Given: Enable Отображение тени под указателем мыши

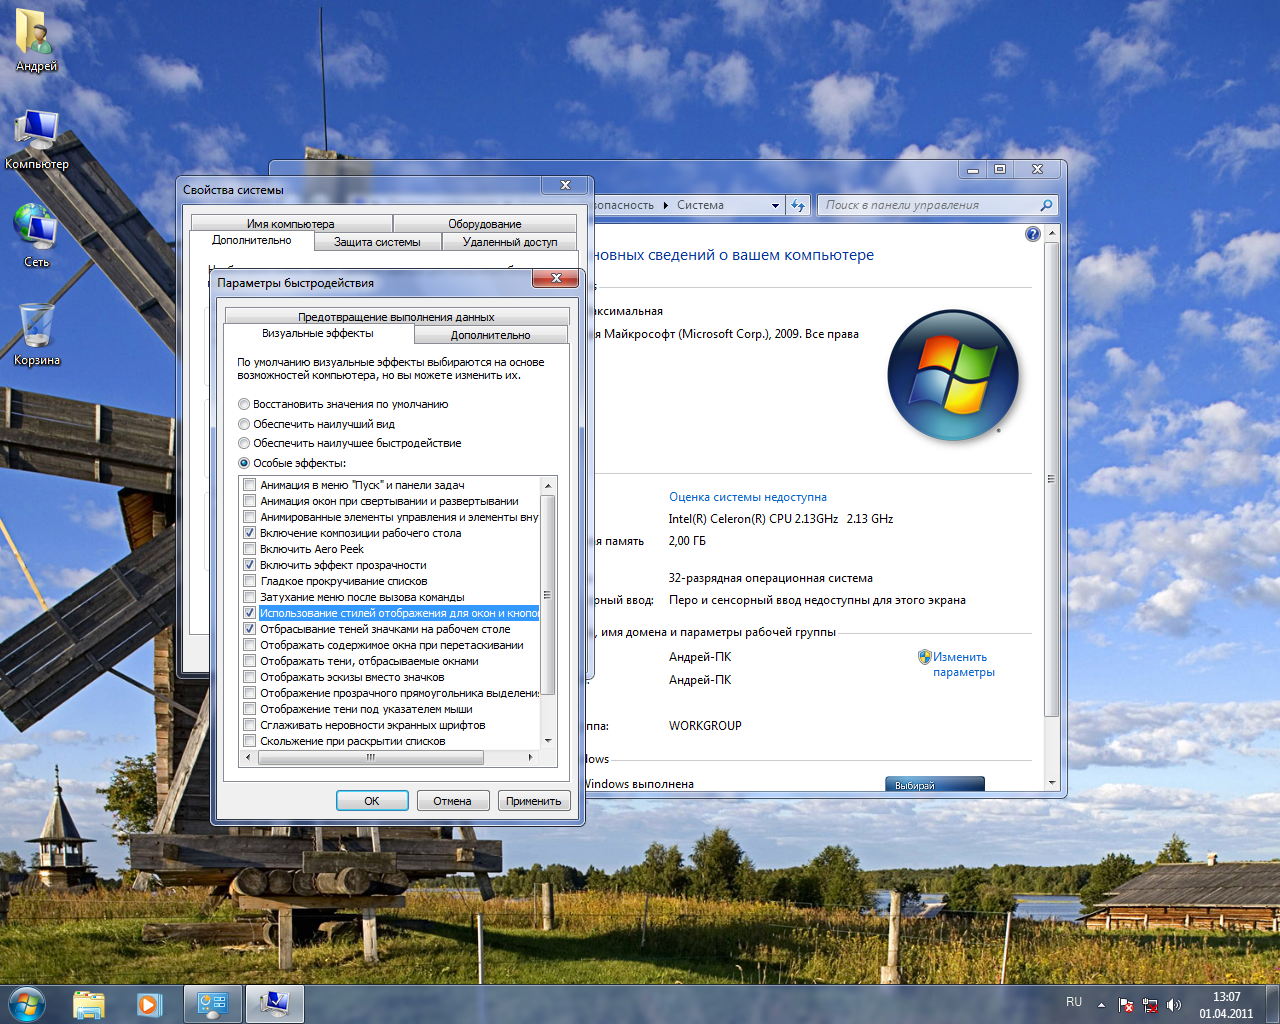Looking at the screenshot, I should (250, 709).
